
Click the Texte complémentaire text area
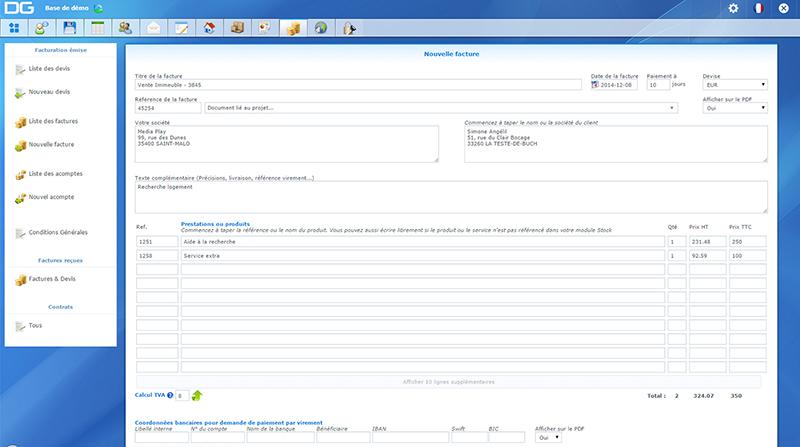click(x=451, y=196)
